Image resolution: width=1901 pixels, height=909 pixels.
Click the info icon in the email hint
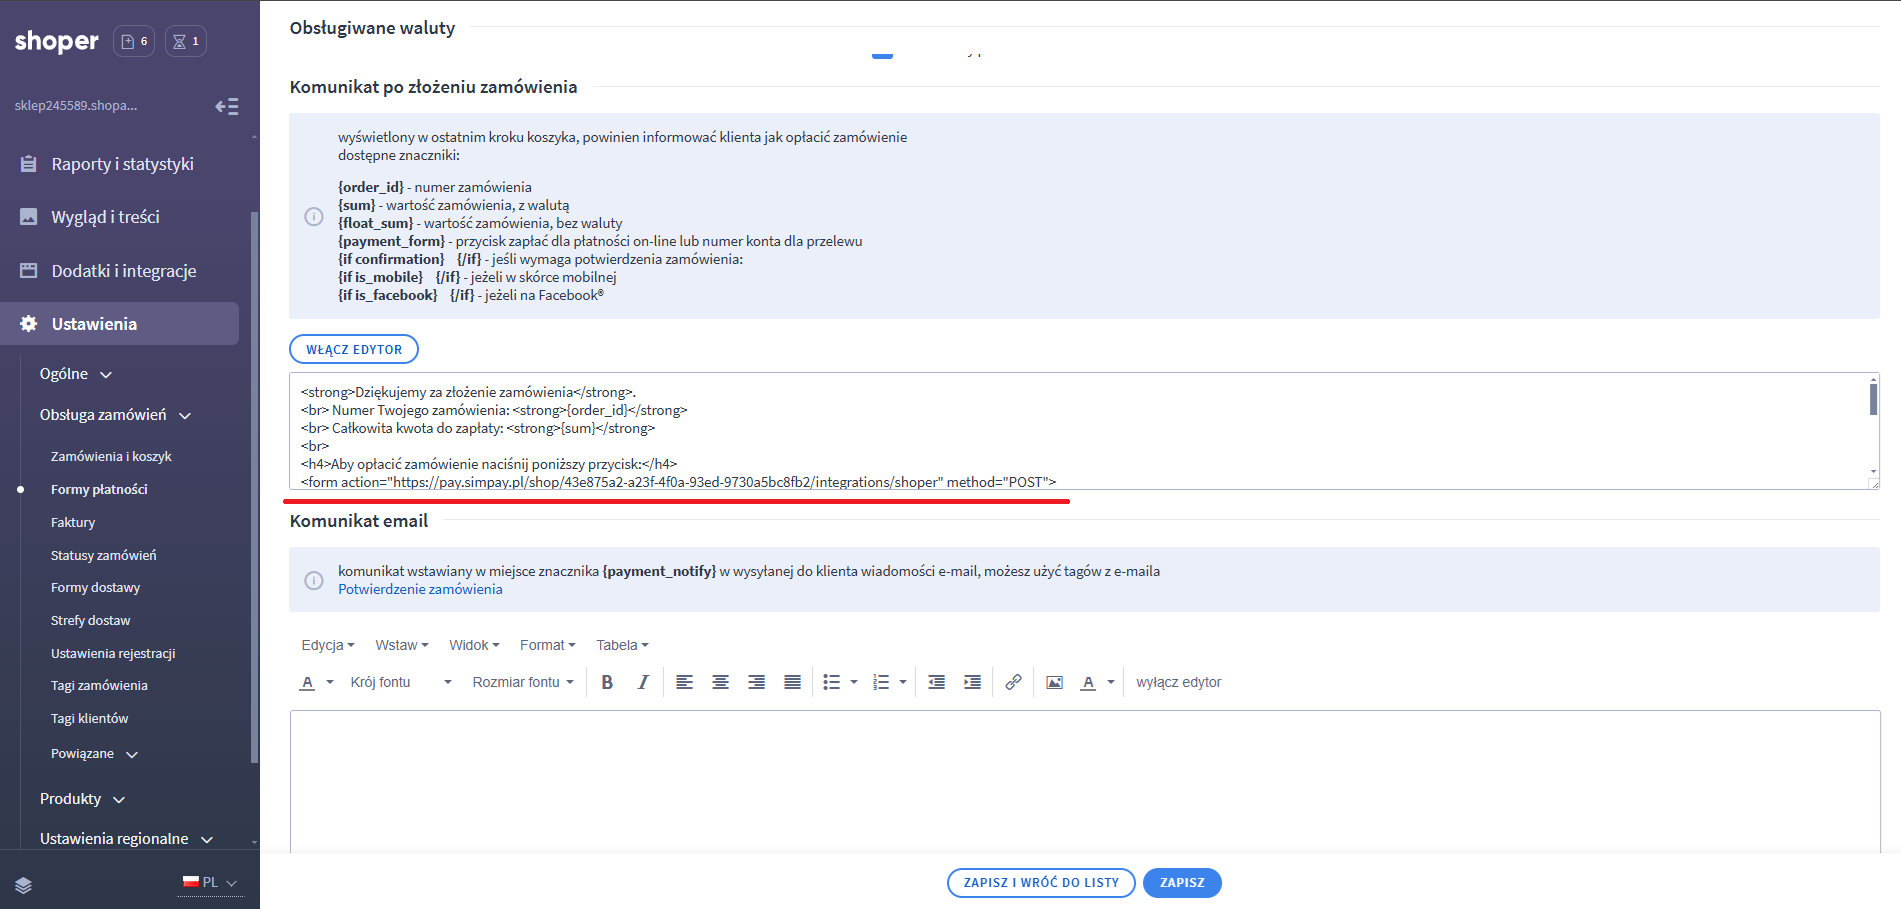coord(314,580)
